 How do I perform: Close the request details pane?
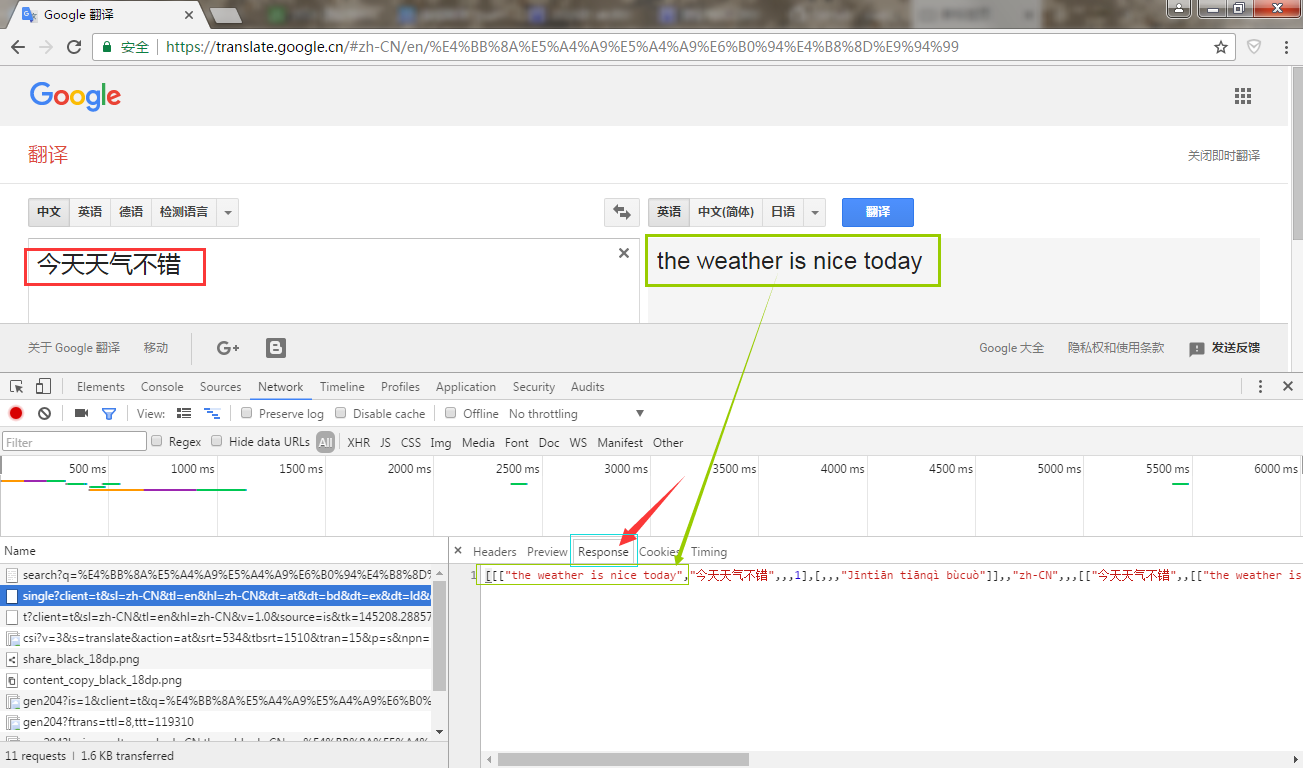tap(458, 551)
